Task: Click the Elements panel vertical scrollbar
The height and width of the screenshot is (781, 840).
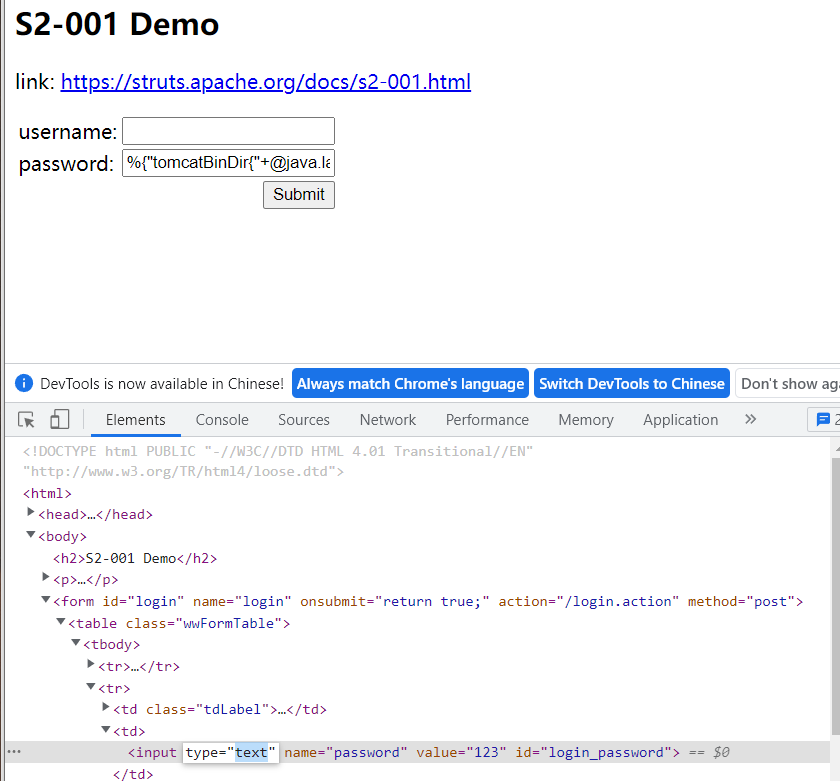Action: [836, 595]
